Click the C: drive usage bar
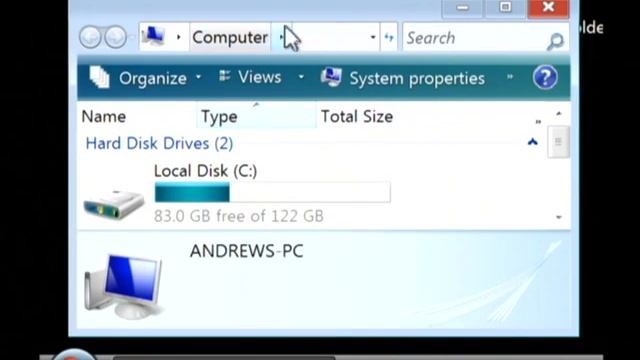 click(x=272, y=192)
